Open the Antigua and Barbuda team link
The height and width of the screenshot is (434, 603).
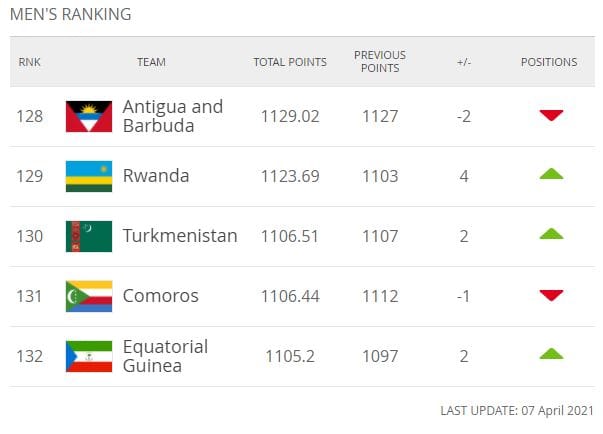tap(172, 116)
